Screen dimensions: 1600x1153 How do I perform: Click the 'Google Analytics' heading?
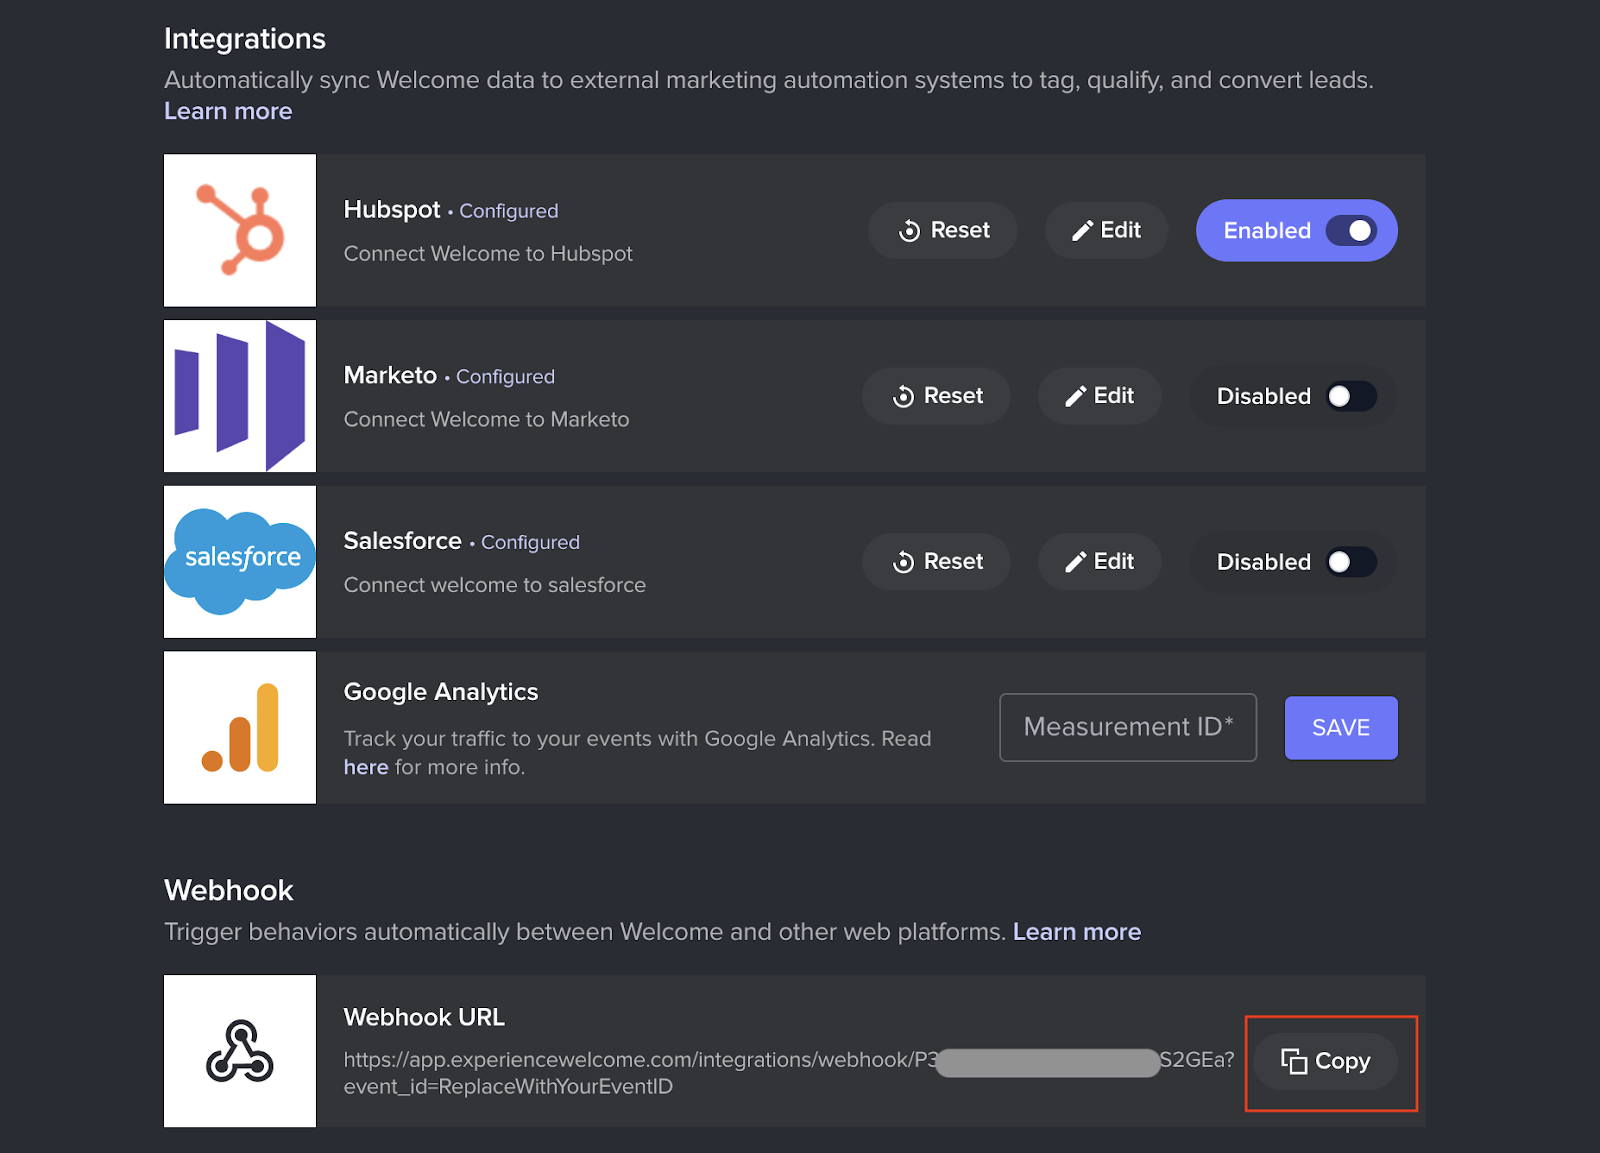441,692
